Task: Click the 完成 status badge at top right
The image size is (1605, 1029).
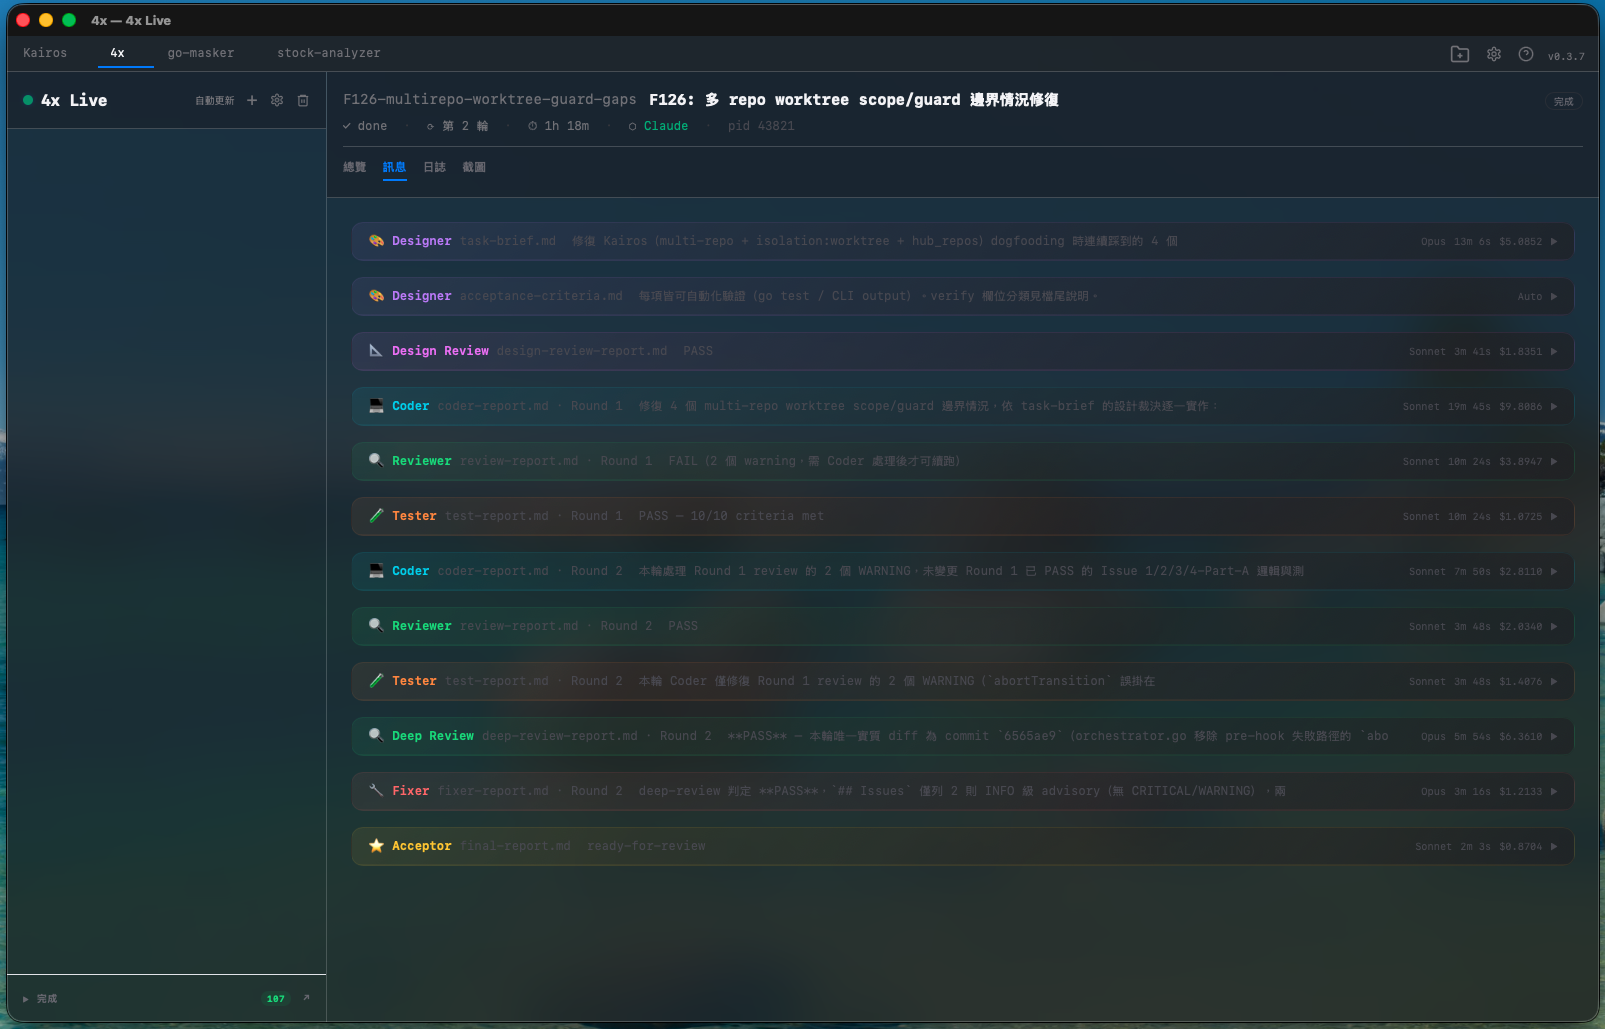Action: point(1563,101)
